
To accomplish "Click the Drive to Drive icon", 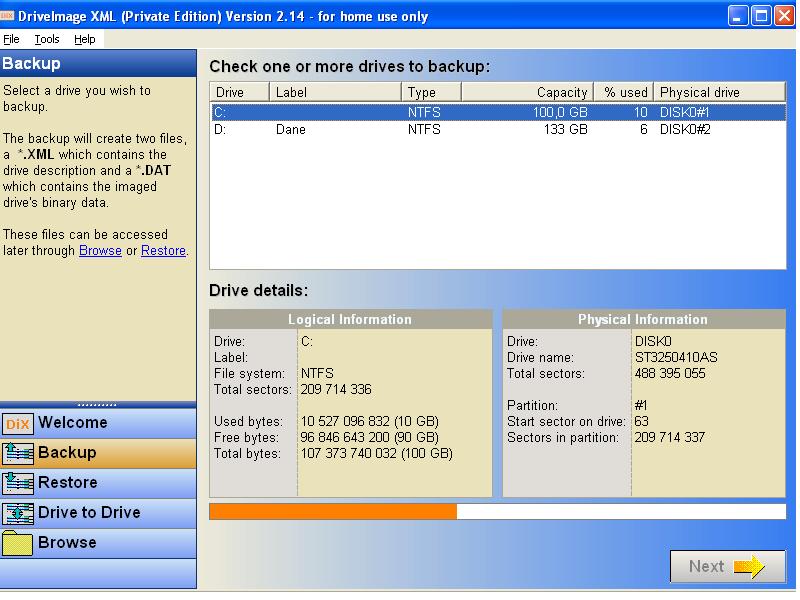I will [x=18, y=513].
